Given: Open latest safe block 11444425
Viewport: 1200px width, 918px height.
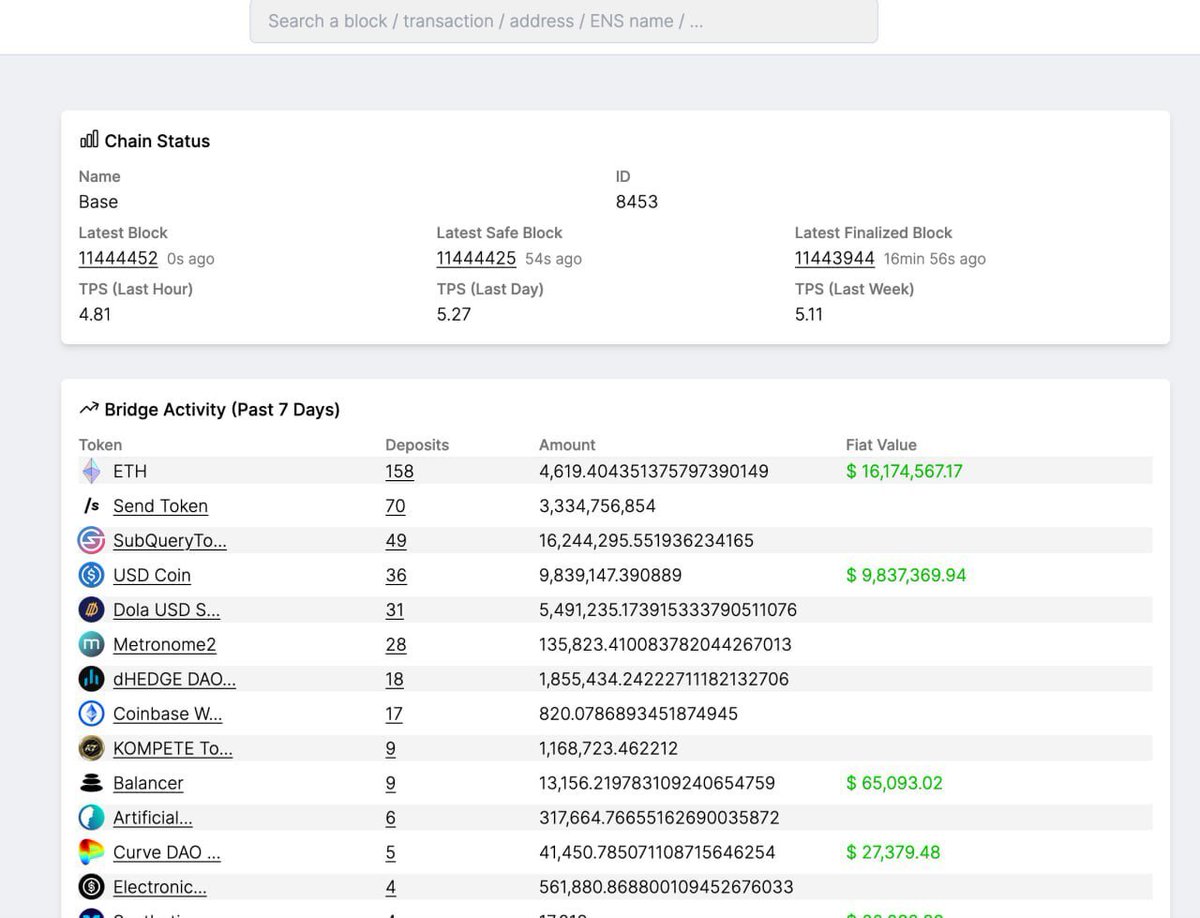Looking at the screenshot, I should pyautogui.click(x=476, y=258).
